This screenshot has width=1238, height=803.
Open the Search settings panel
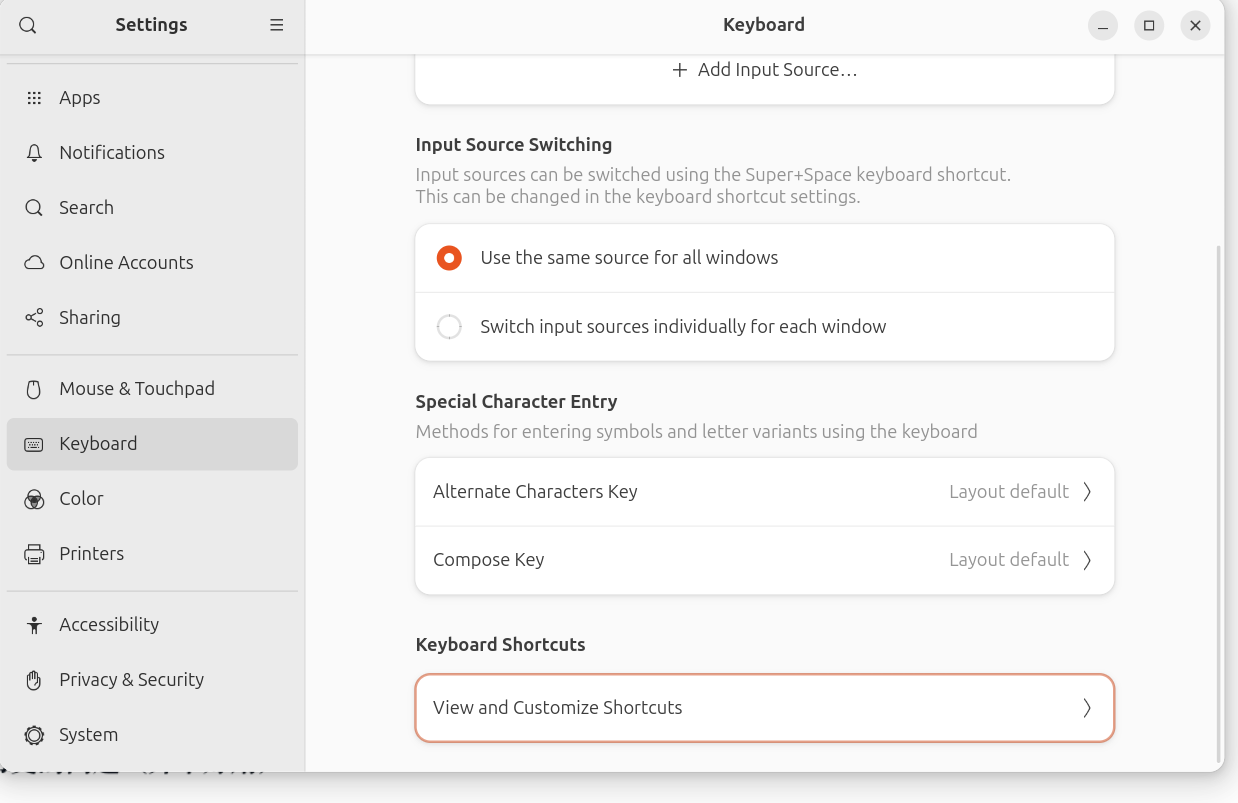[86, 208]
